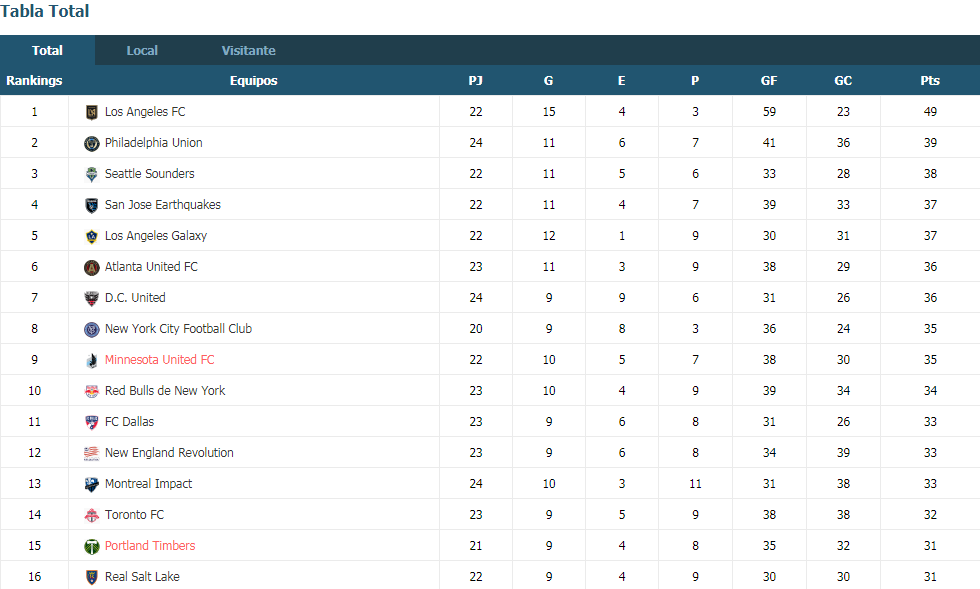Click the GF column header
The image size is (980, 589).
[x=769, y=81]
